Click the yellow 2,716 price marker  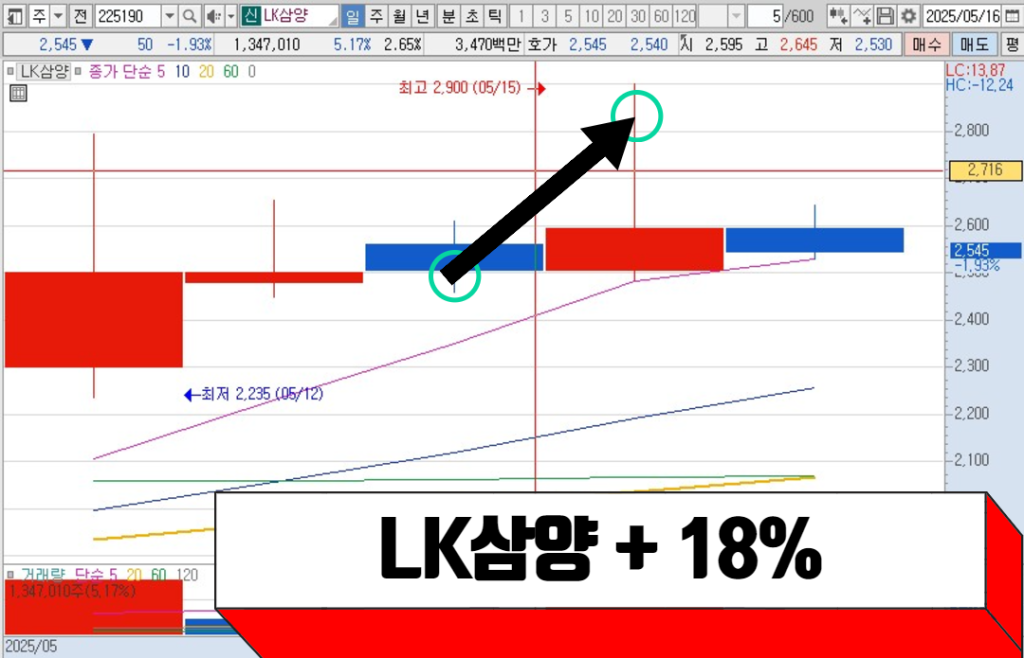point(986,171)
